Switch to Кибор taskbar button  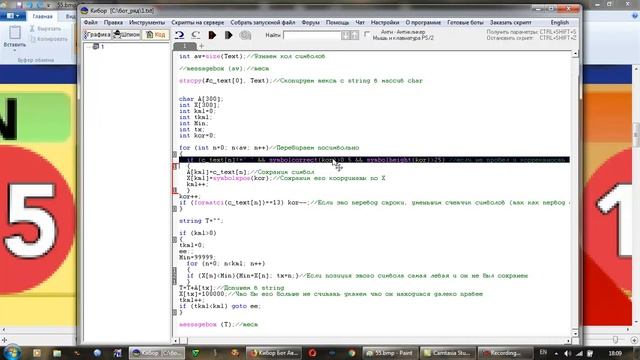pyautogui.click(x=157, y=353)
